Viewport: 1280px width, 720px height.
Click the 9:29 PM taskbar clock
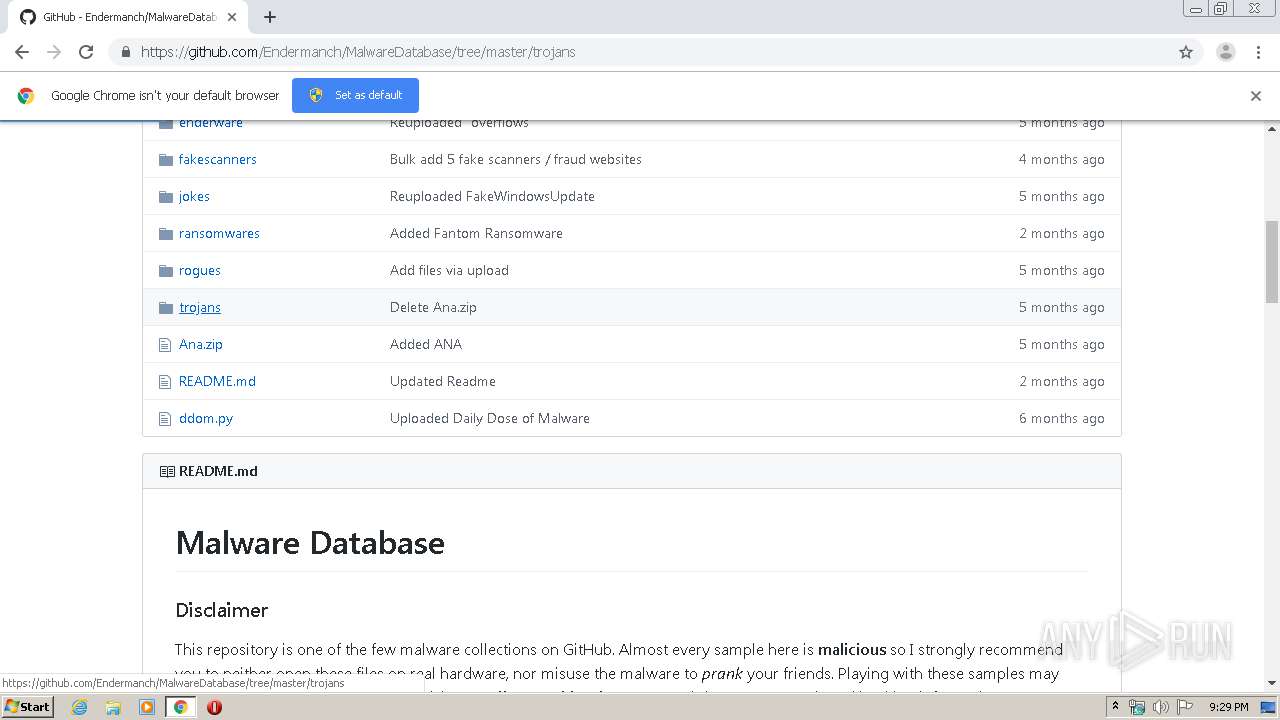pos(1229,707)
